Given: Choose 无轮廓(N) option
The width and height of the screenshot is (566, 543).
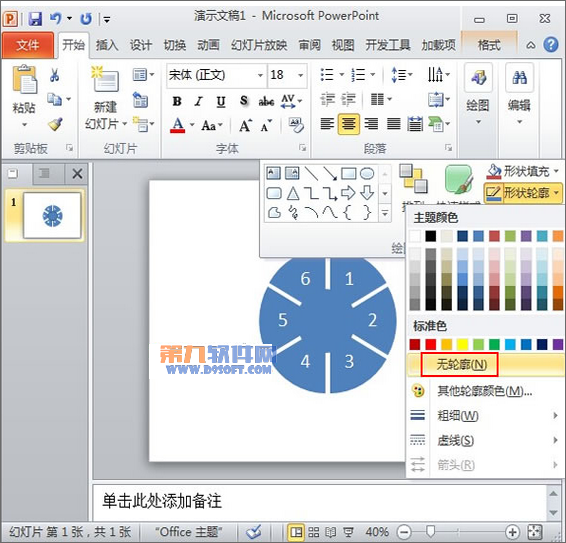Looking at the screenshot, I should click(486, 365).
